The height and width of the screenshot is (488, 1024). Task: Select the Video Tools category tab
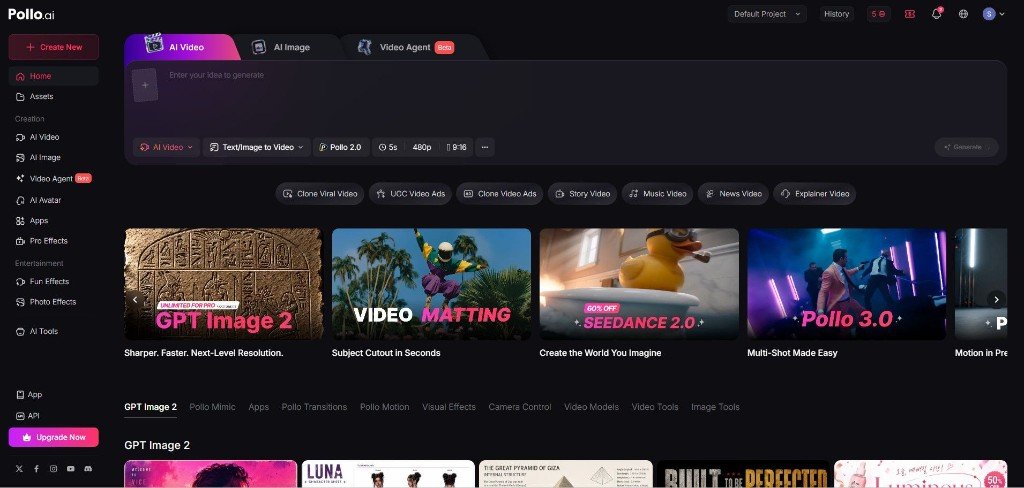pos(655,407)
